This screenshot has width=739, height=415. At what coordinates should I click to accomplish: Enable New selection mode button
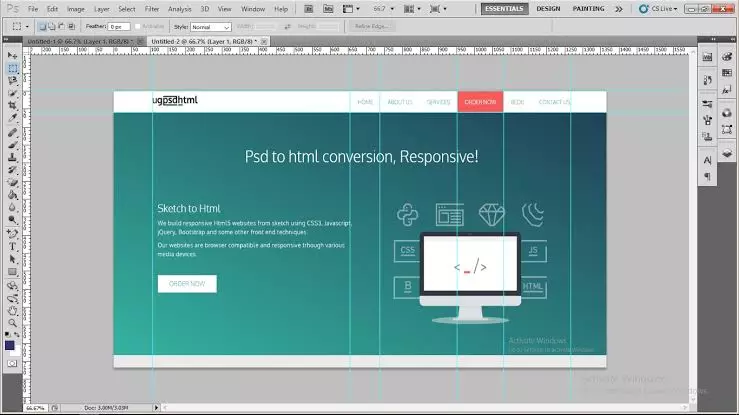[x=42, y=26]
